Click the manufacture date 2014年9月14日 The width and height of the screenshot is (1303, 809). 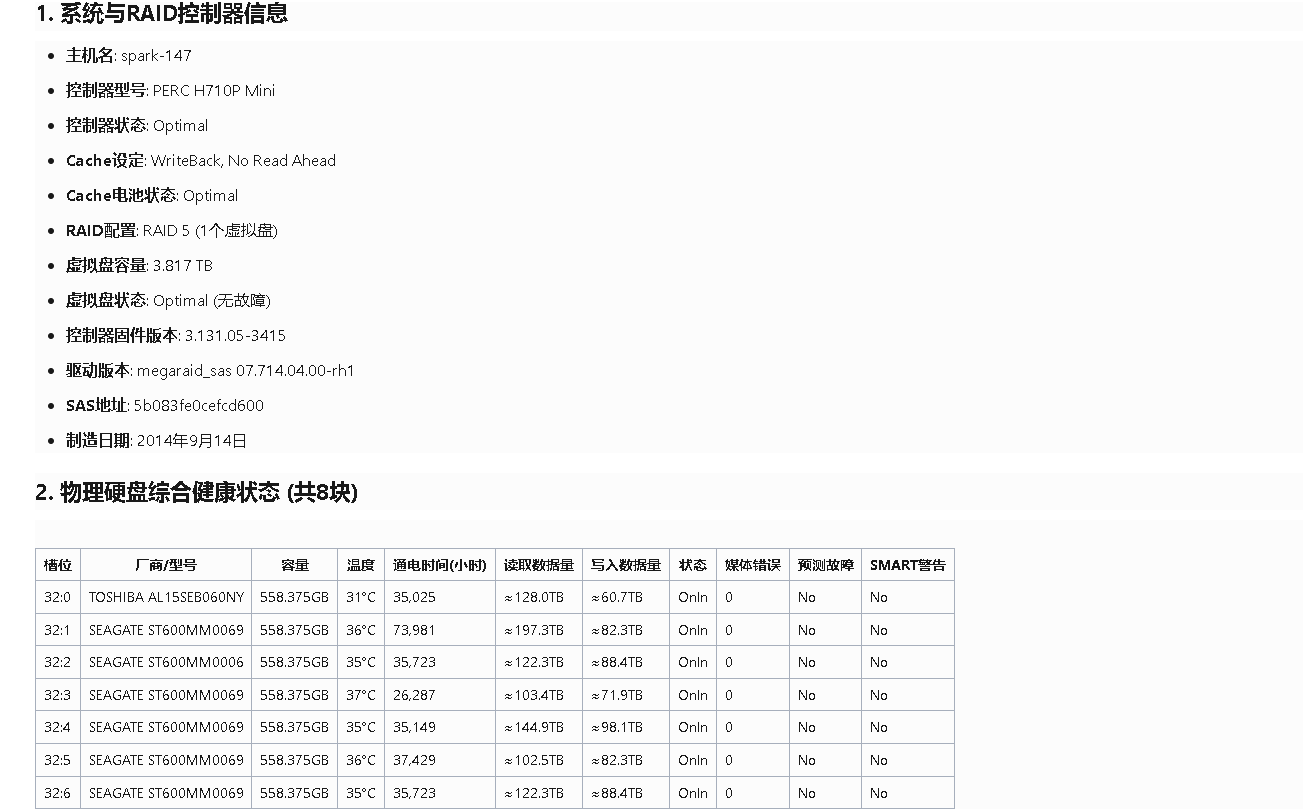point(192,441)
